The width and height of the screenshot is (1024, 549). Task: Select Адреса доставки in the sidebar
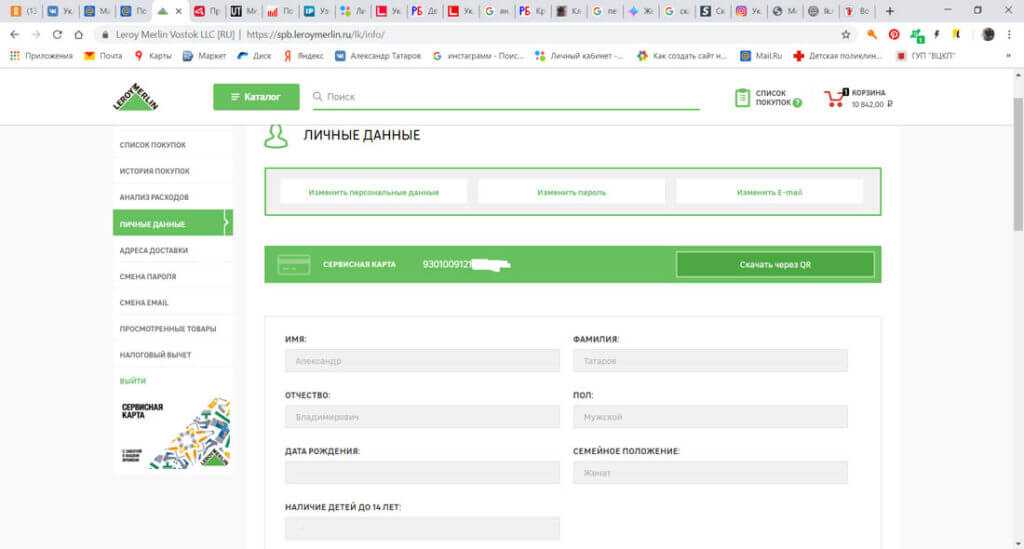point(153,250)
